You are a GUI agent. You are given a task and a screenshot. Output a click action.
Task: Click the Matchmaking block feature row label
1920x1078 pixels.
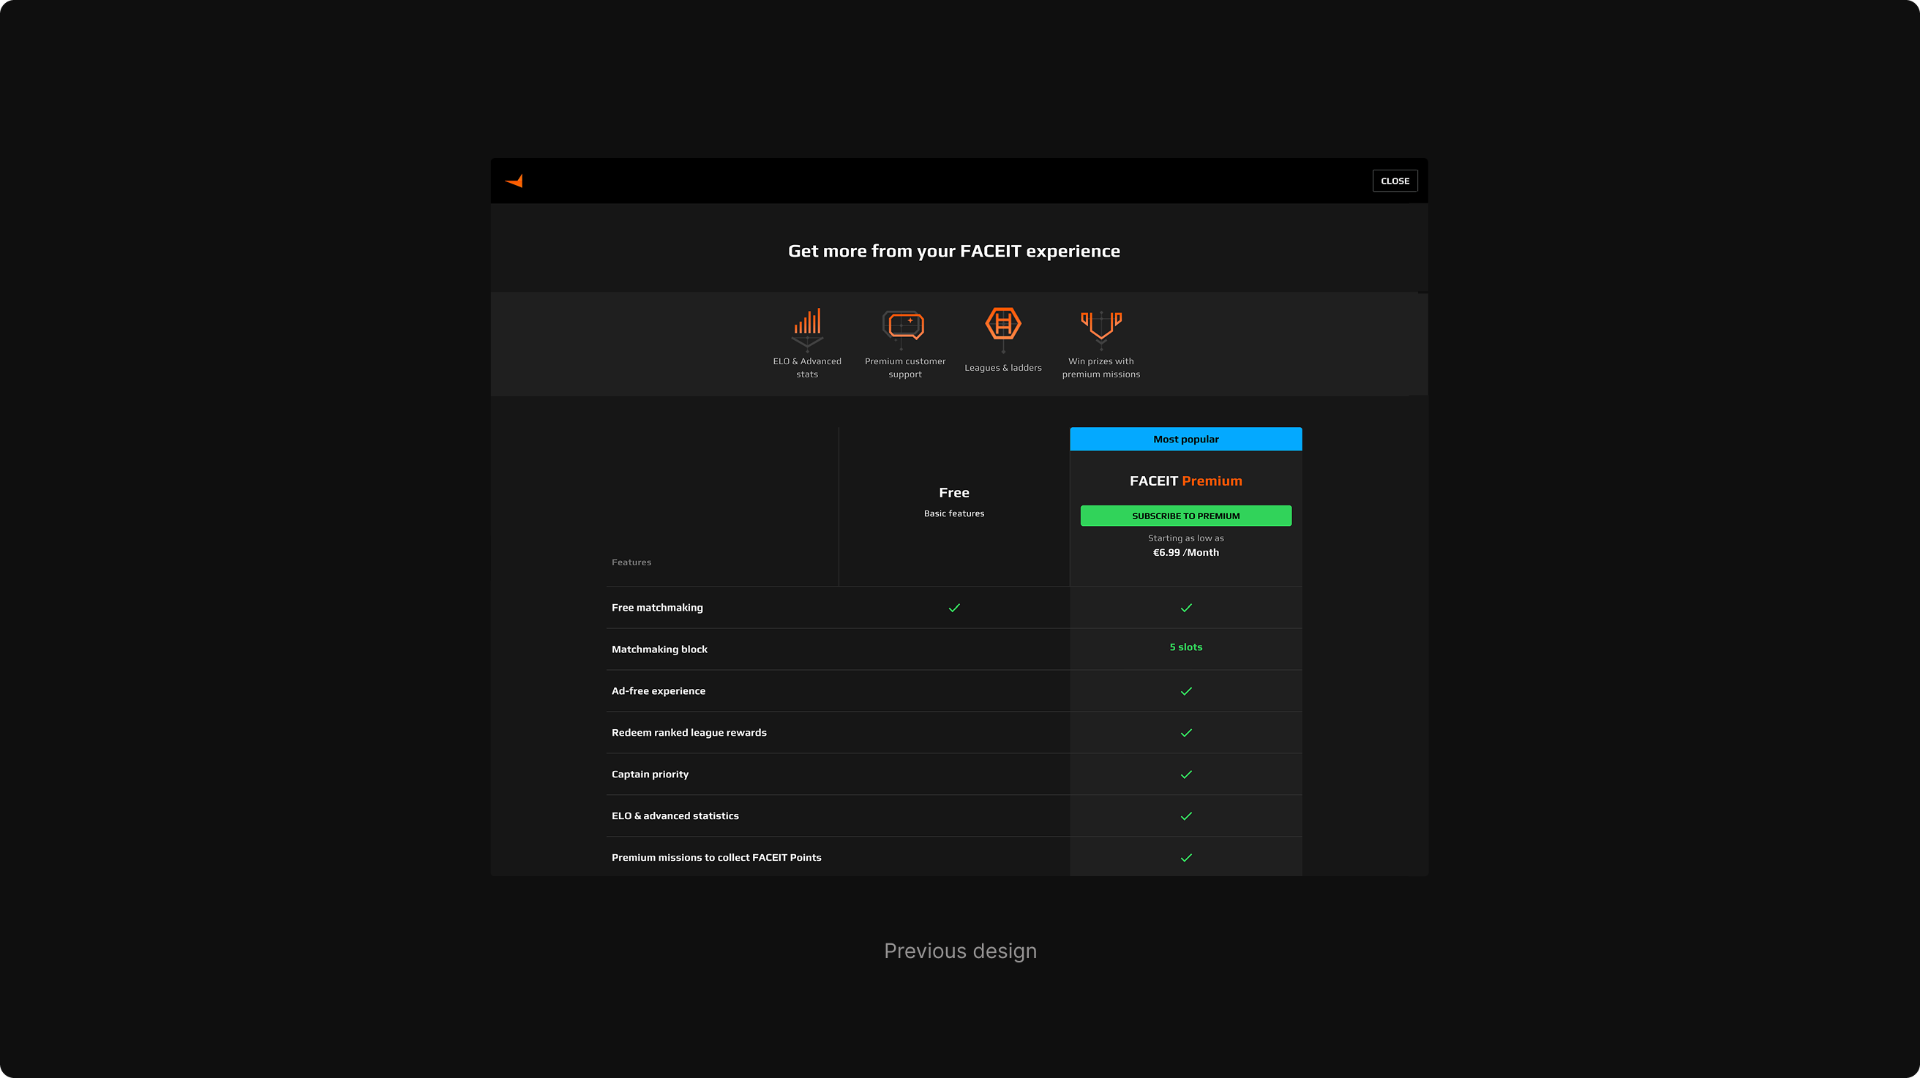(x=659, y=650)
